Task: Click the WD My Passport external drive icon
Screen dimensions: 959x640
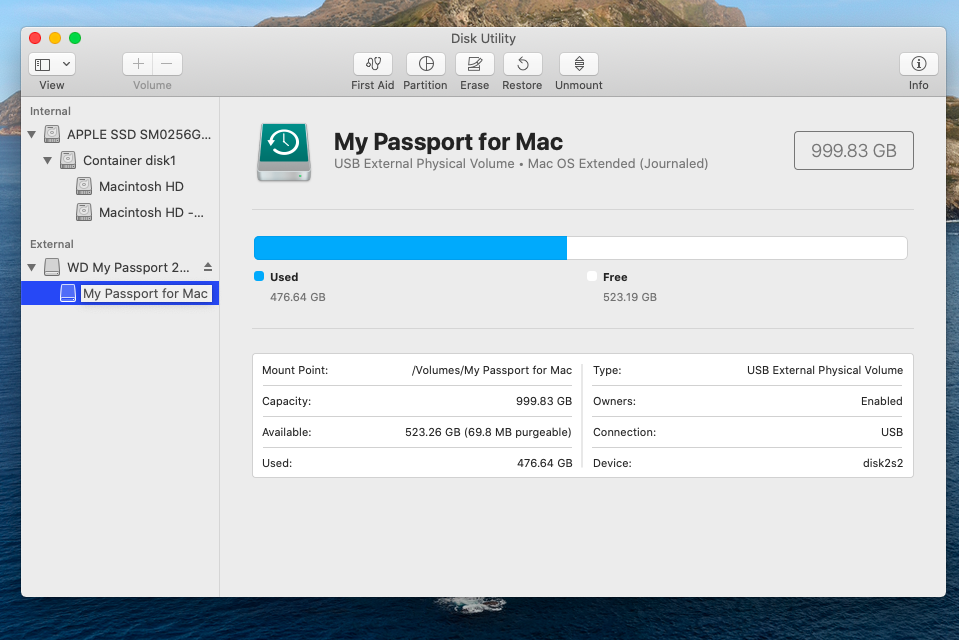Action: coord(52,267)
